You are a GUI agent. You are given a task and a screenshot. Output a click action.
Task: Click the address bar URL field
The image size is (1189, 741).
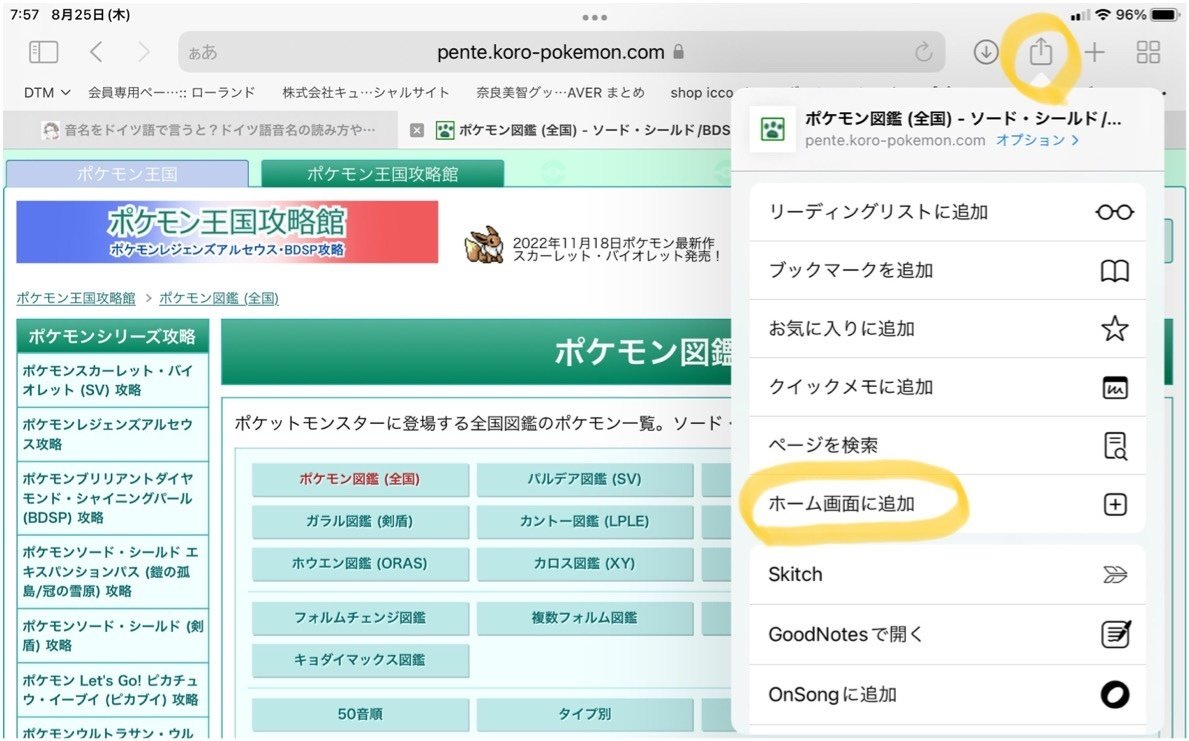[x=561, y=52]
